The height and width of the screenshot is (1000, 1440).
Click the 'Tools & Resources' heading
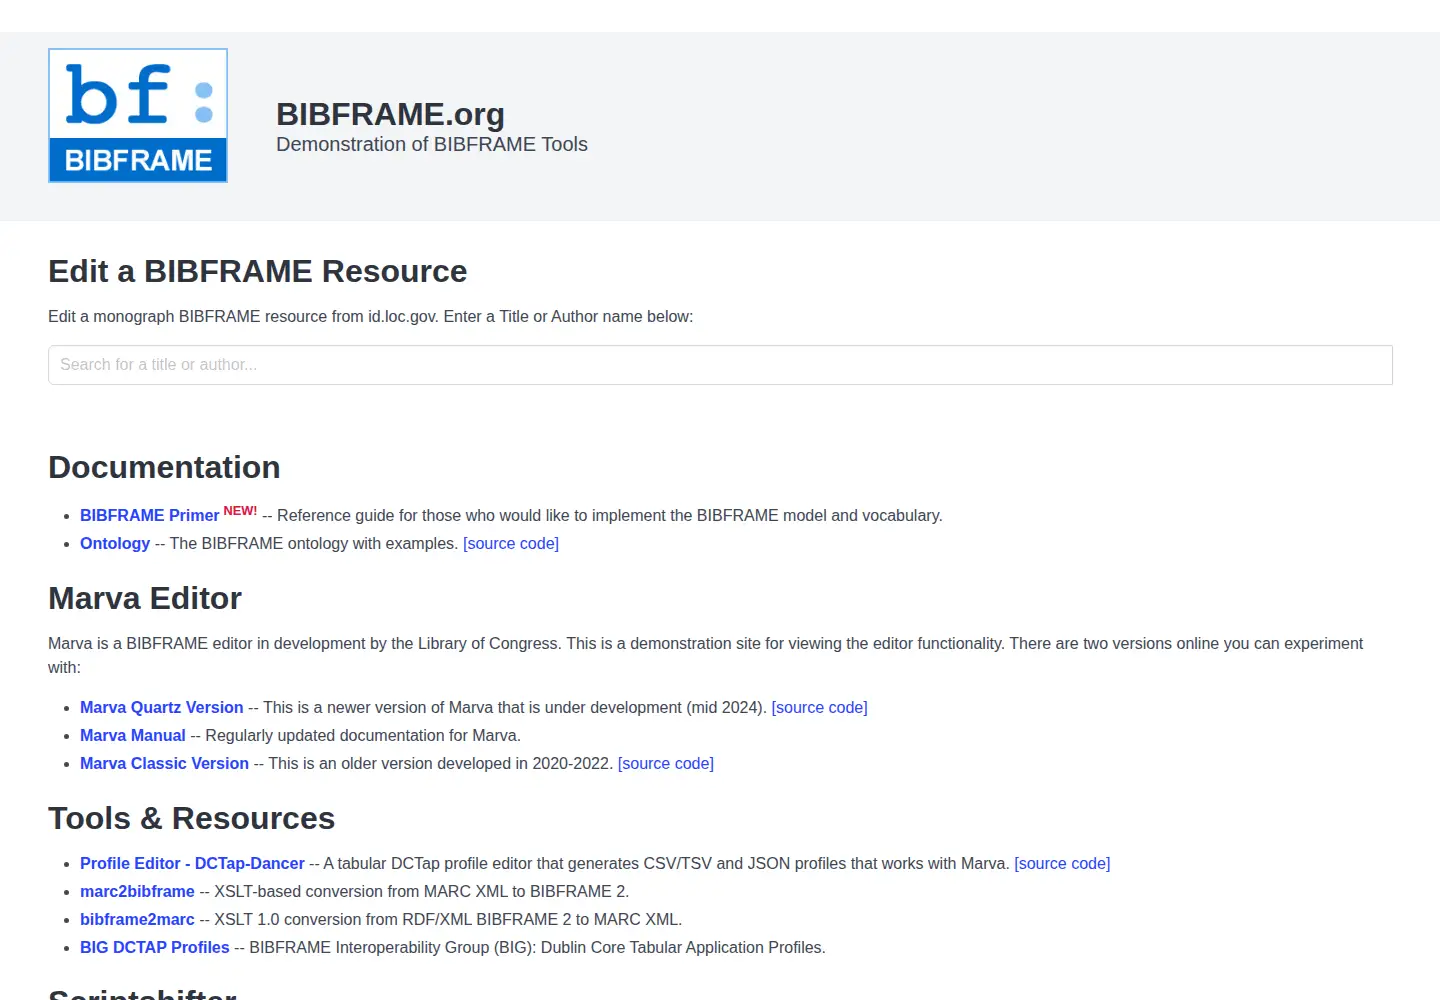pos(192,819)
